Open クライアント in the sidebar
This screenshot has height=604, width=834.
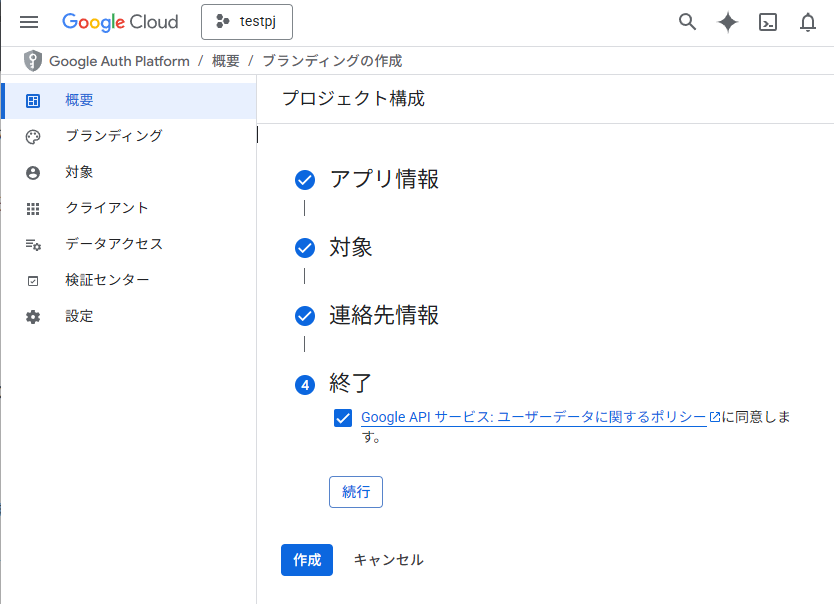[106, 208]
